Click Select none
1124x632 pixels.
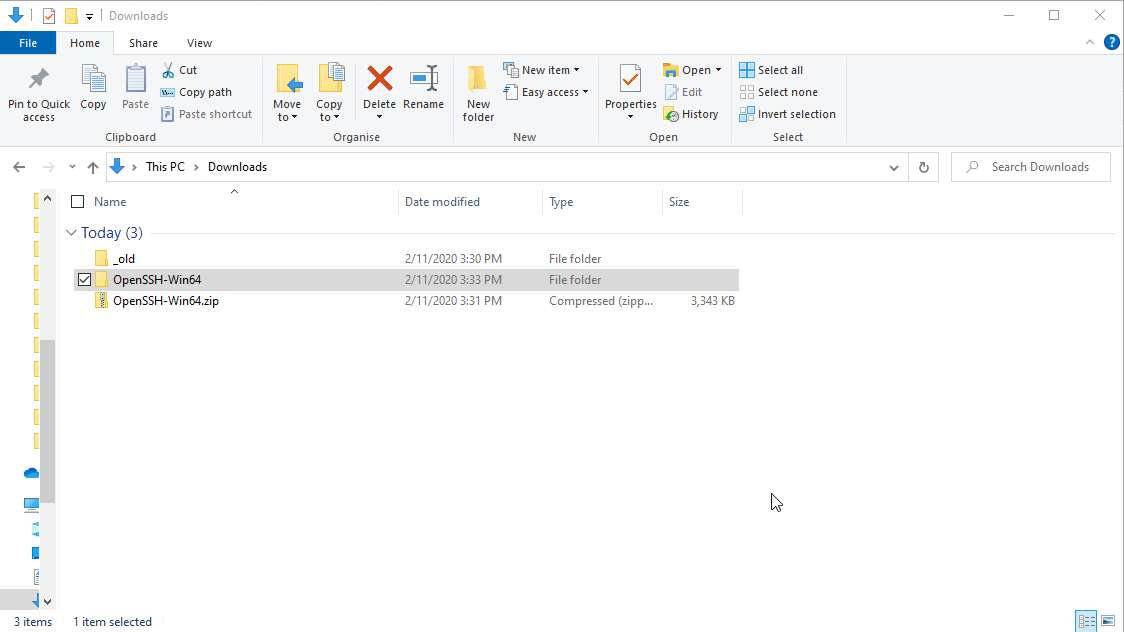coord(778,92)
